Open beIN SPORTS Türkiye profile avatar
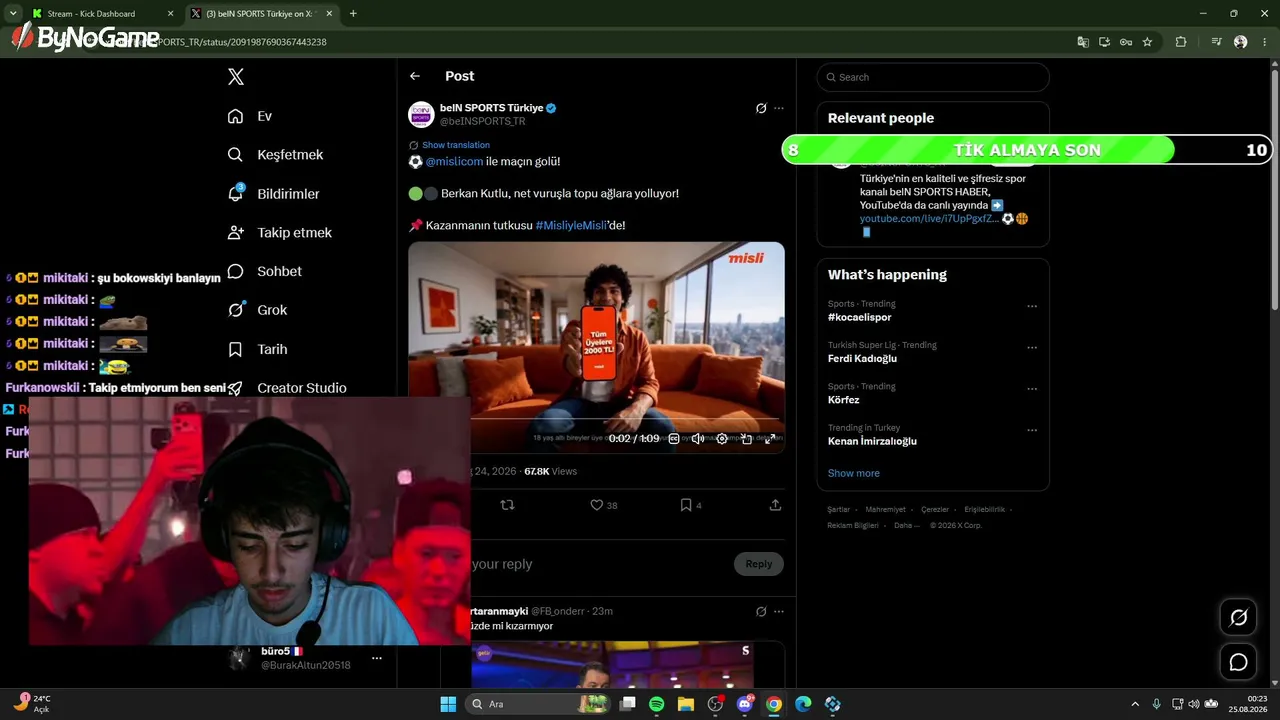The height and width of the screenshot is (720, 1280). tap(421, 115)
